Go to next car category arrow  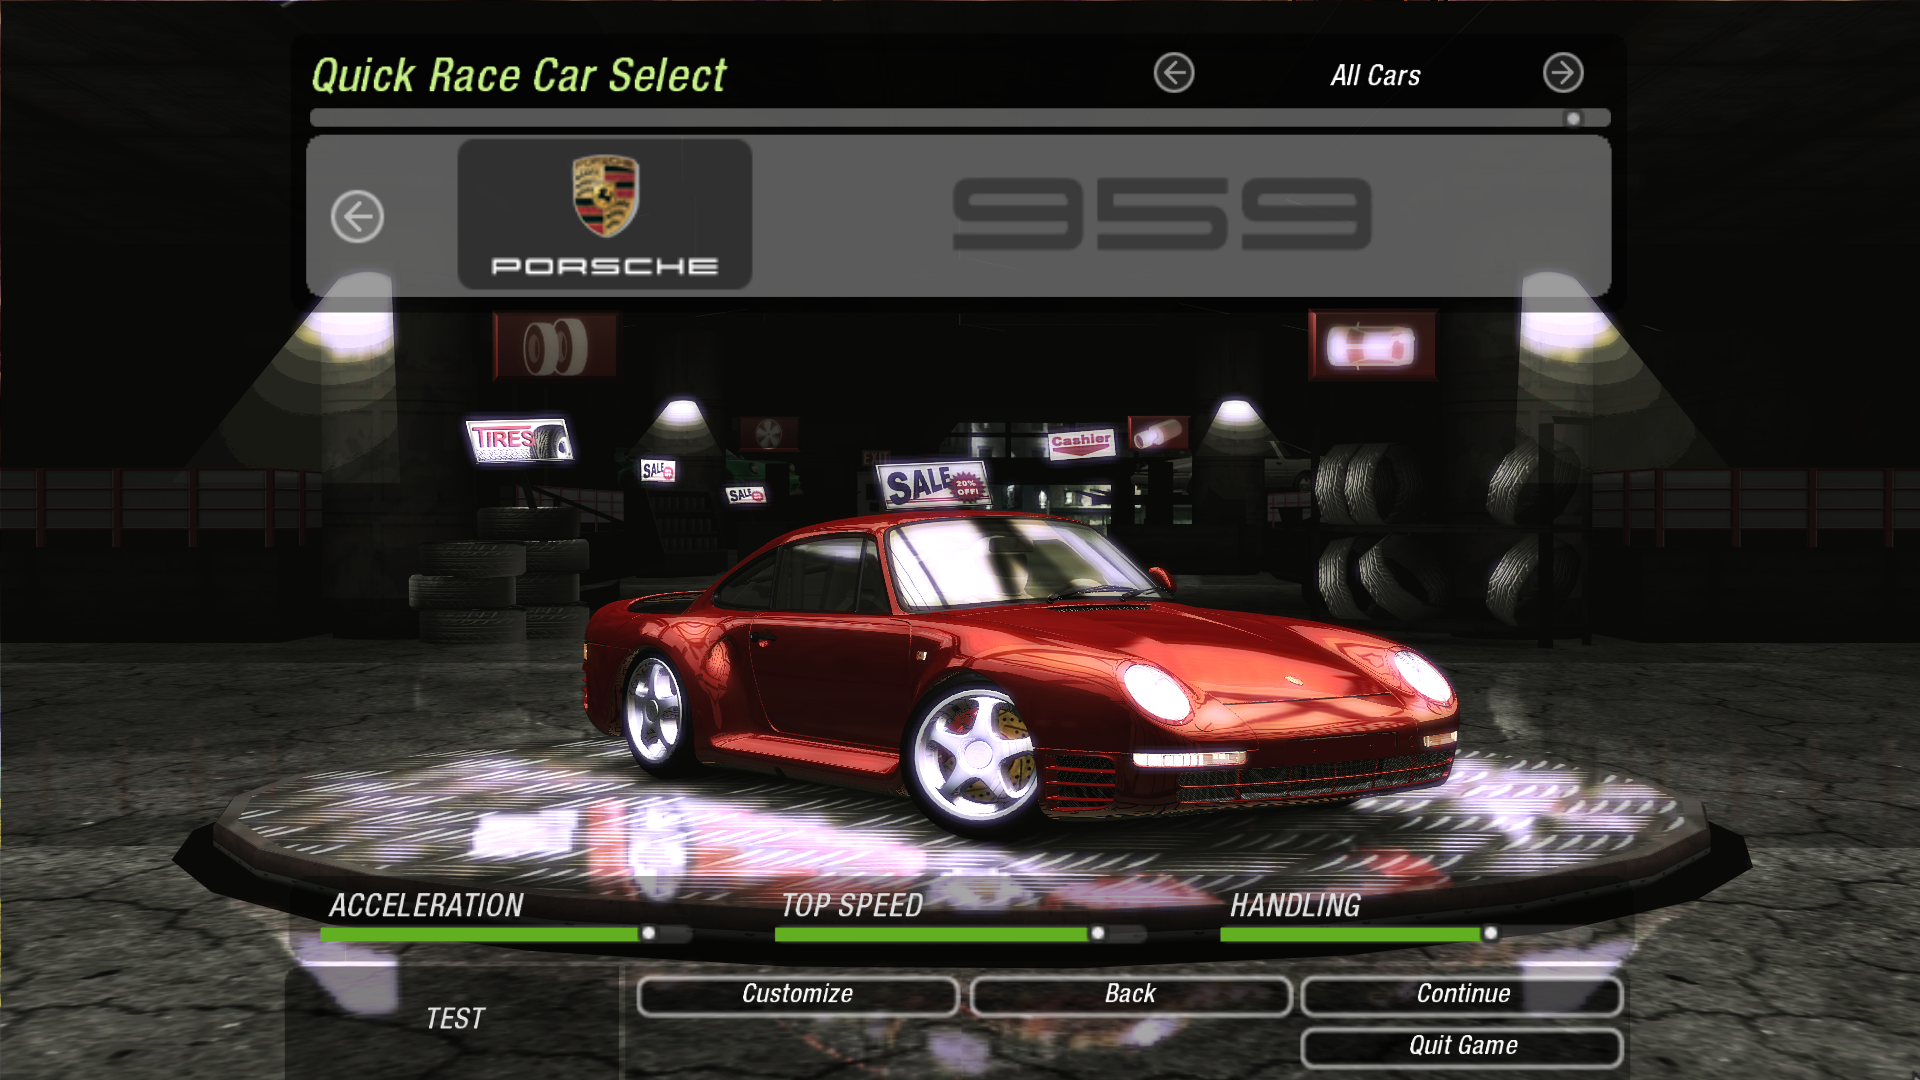(1563, 73)
